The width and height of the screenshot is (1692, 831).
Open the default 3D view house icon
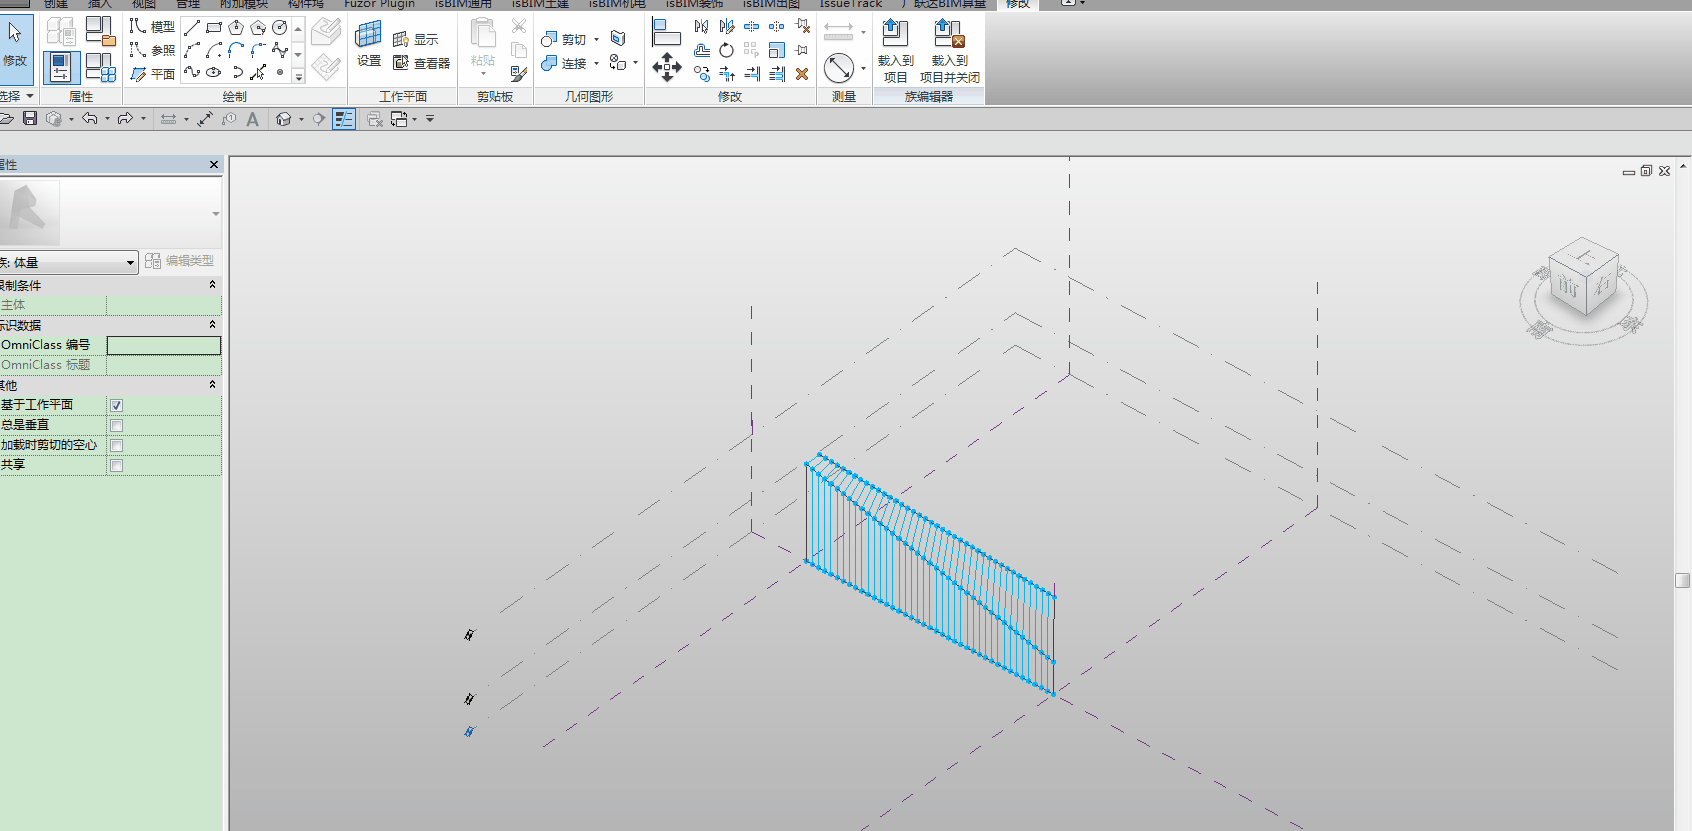[284, 119]
